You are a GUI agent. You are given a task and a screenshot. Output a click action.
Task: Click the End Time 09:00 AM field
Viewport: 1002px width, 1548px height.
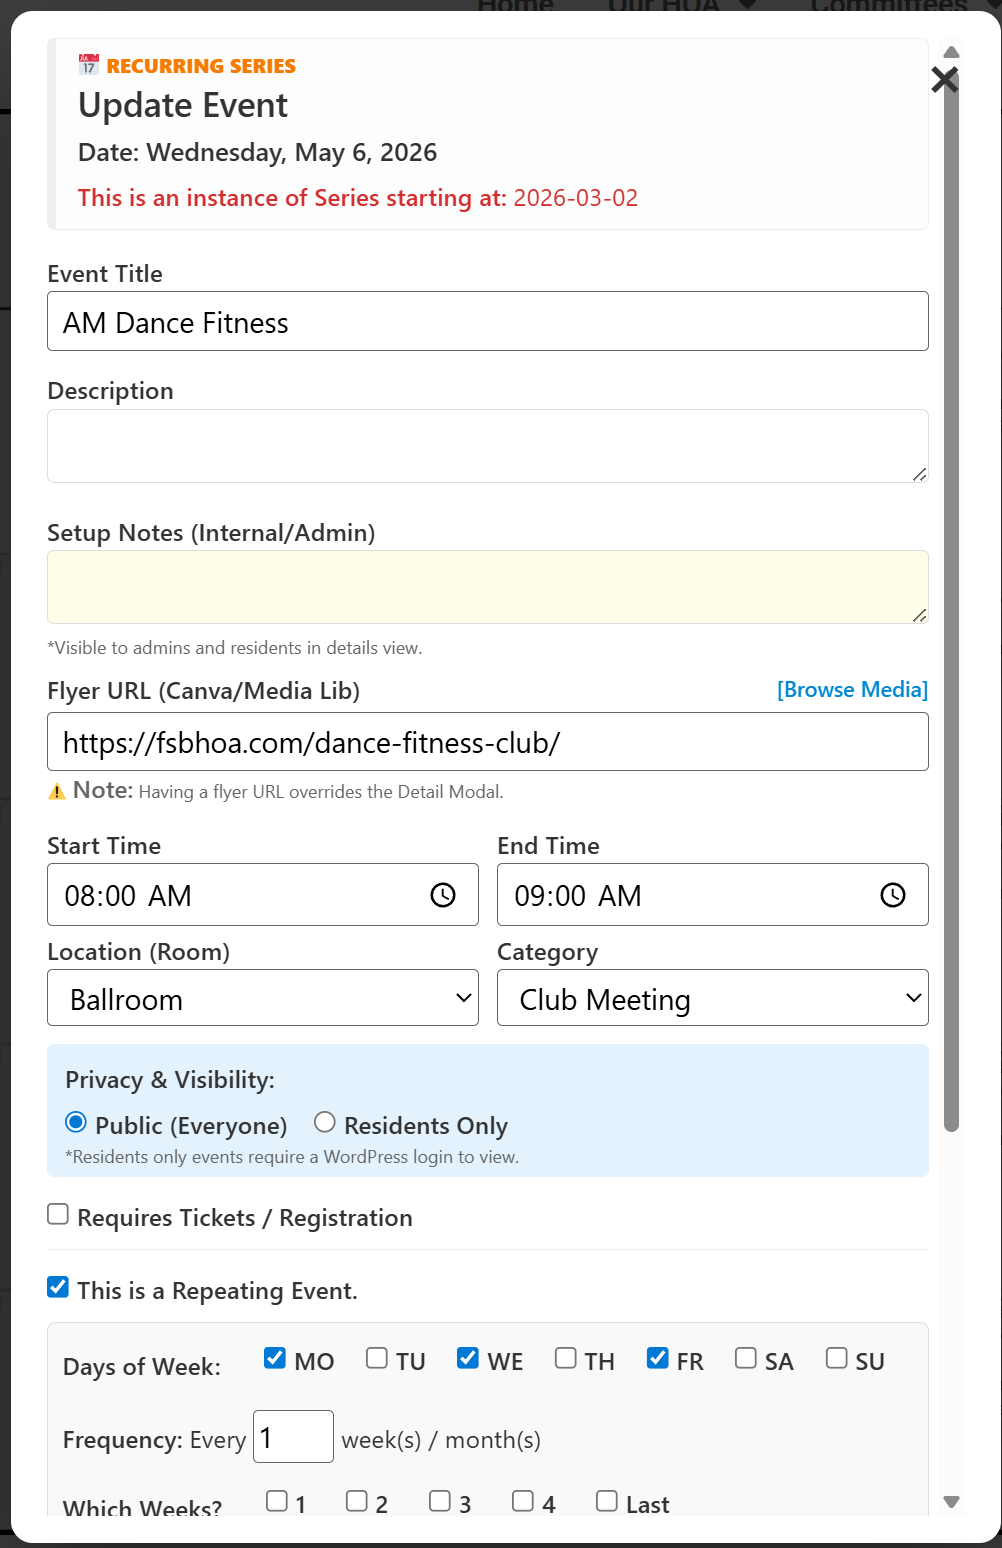[x=713, y=895]
